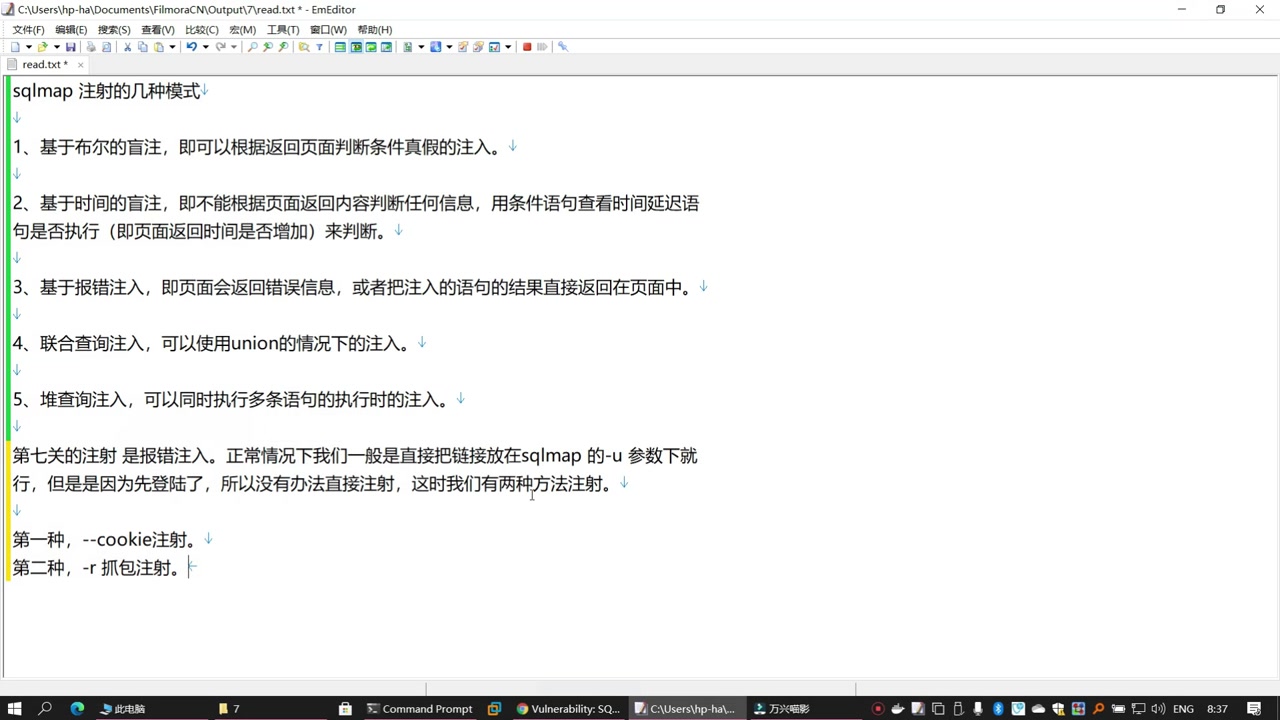
Task: Paste using the clipboard icon
Action: (158, 47)
